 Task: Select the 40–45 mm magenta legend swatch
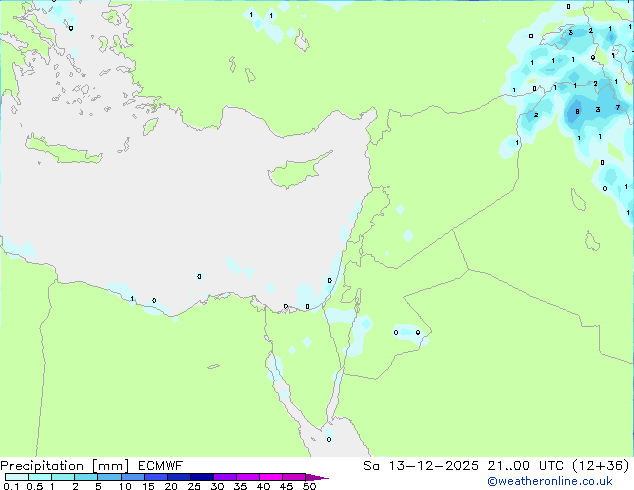tap(271, 477)
